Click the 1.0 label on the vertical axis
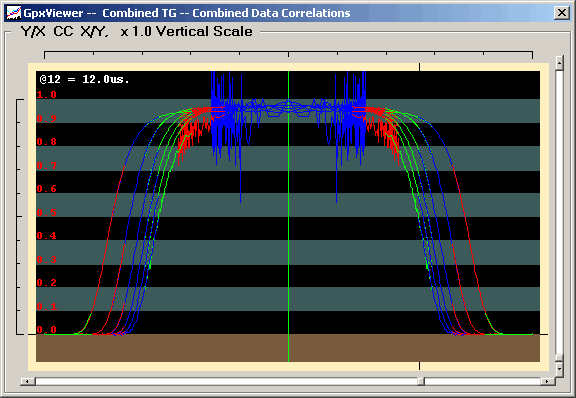Image resolution: width=576 pixels, height=398 pixels. coord(46,95)
